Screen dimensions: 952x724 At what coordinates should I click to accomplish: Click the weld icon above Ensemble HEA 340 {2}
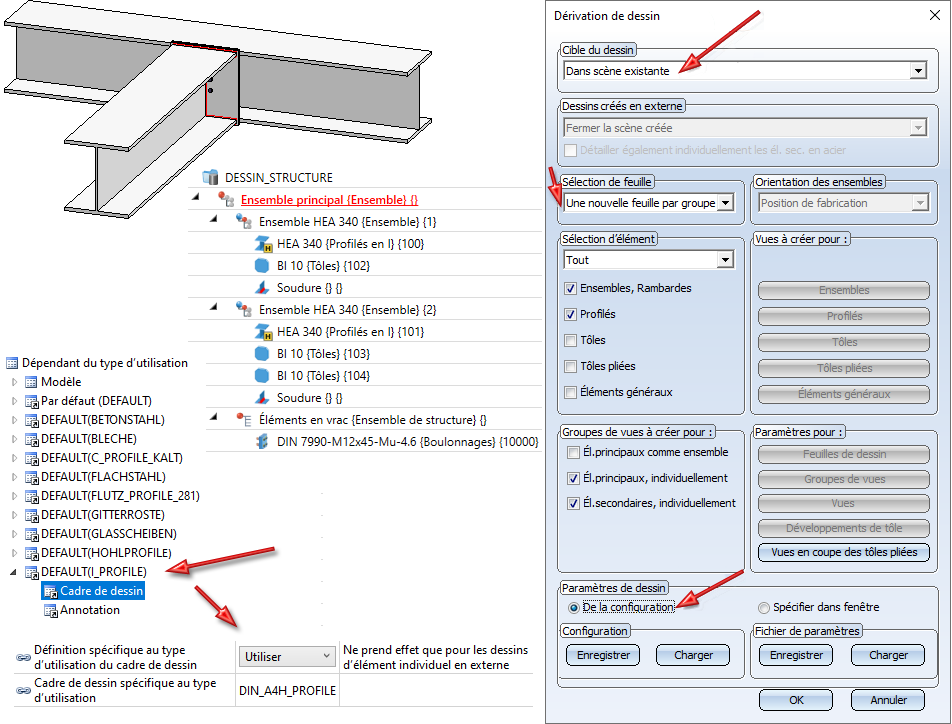pos(262,287)
